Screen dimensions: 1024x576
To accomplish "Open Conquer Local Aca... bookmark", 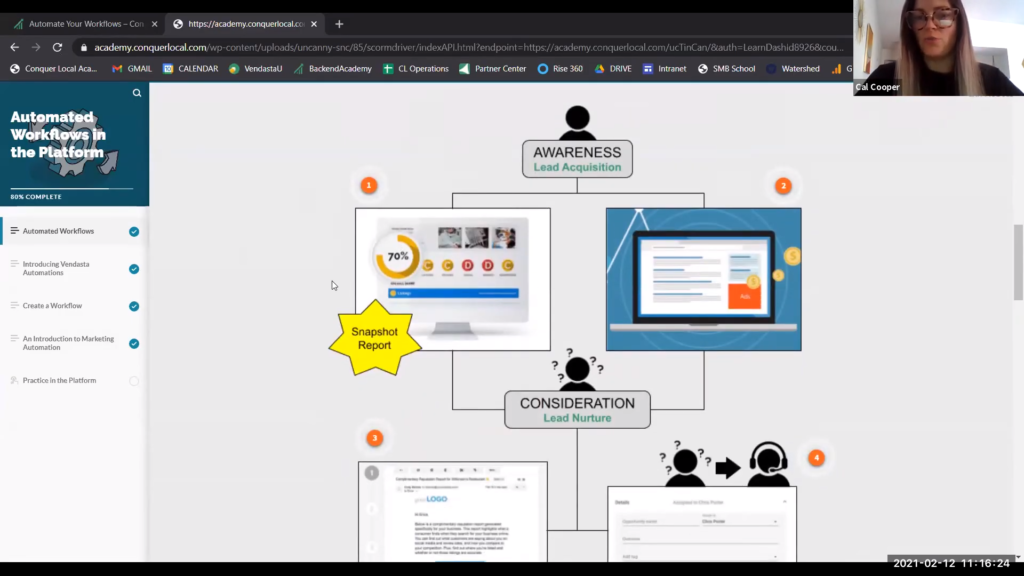I will [x=54, y=69].
